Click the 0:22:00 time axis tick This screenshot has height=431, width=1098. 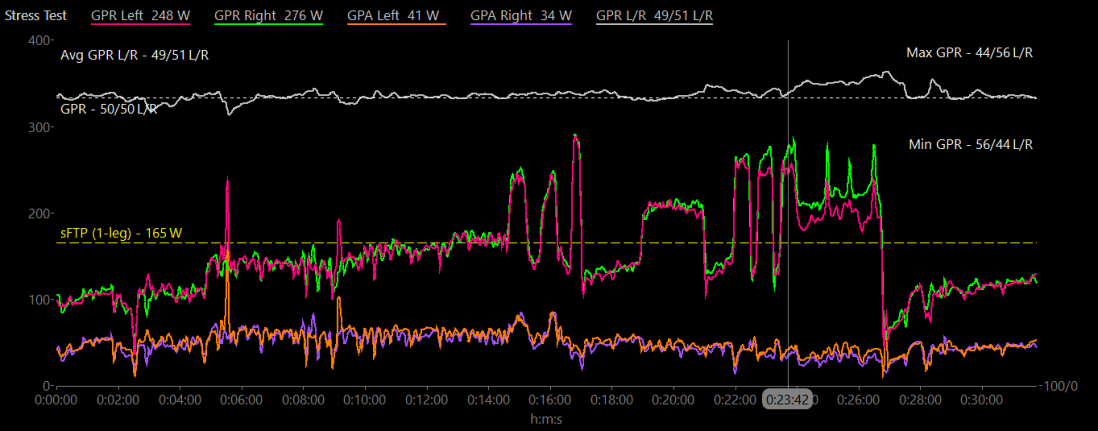[x=735, y=399]
